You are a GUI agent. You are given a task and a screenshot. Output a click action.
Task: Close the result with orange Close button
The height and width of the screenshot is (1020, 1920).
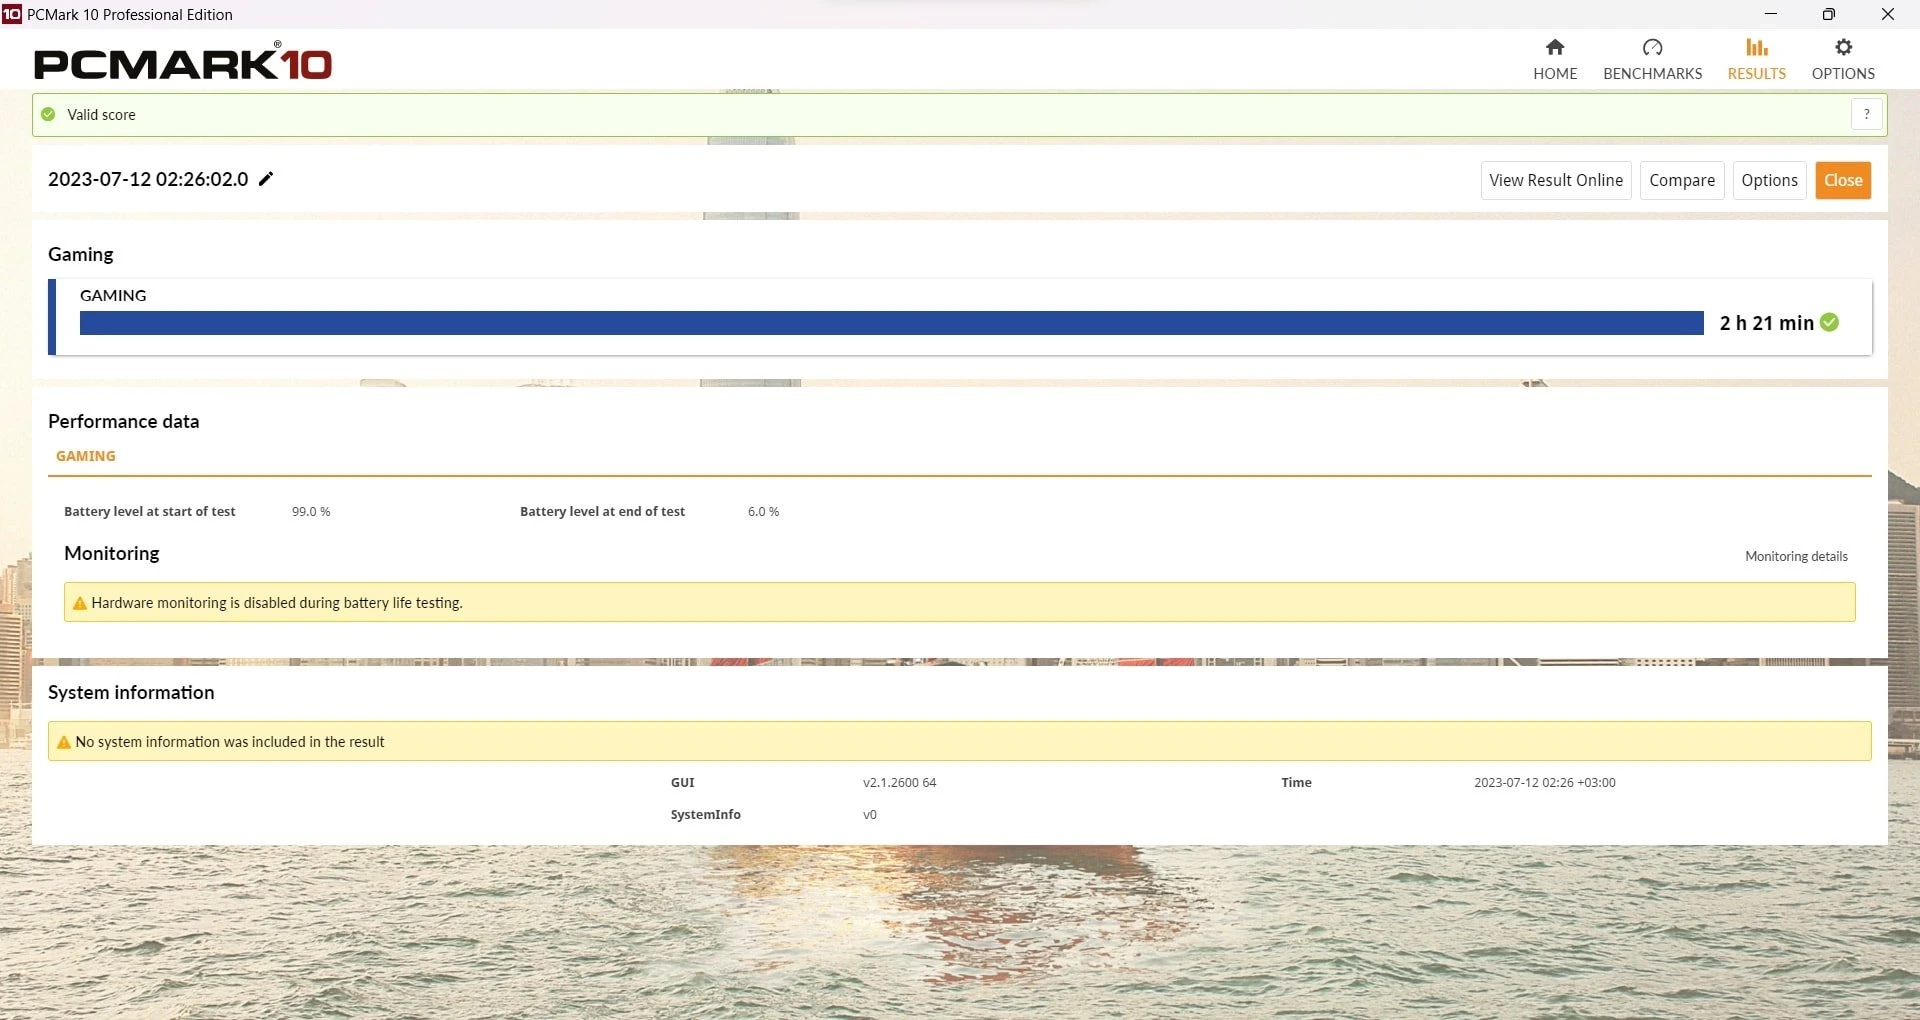(x=1843, y=180)
